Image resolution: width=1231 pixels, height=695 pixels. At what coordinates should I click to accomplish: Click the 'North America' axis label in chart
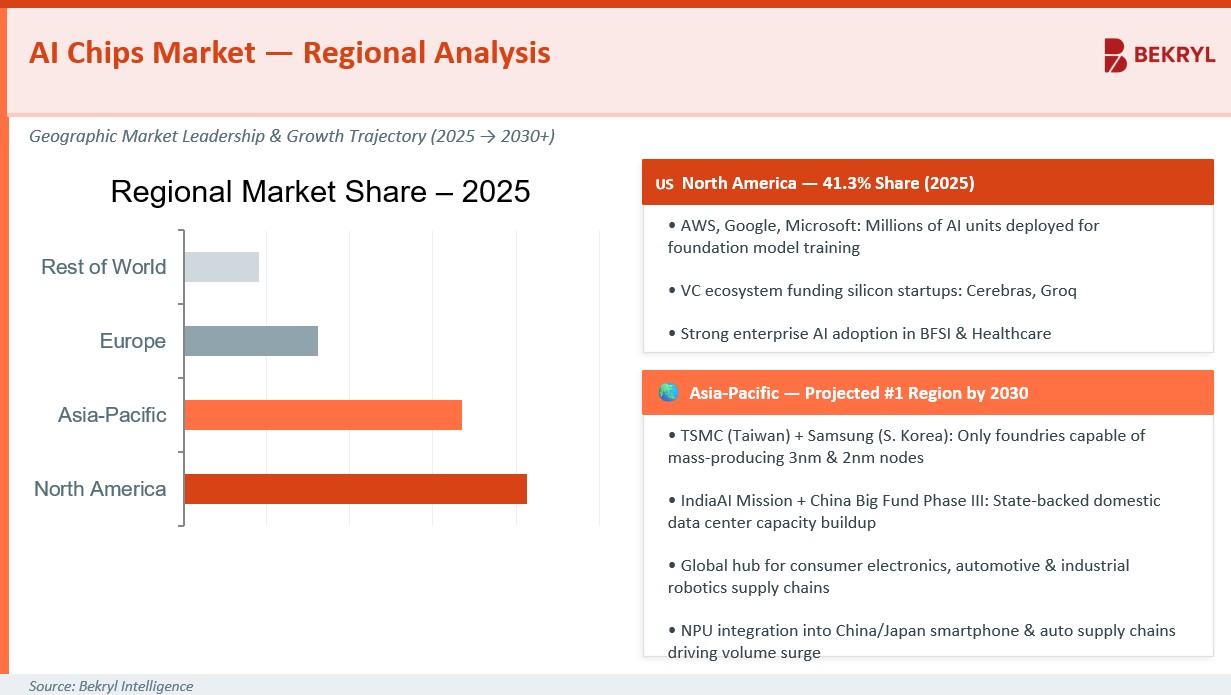100,489
